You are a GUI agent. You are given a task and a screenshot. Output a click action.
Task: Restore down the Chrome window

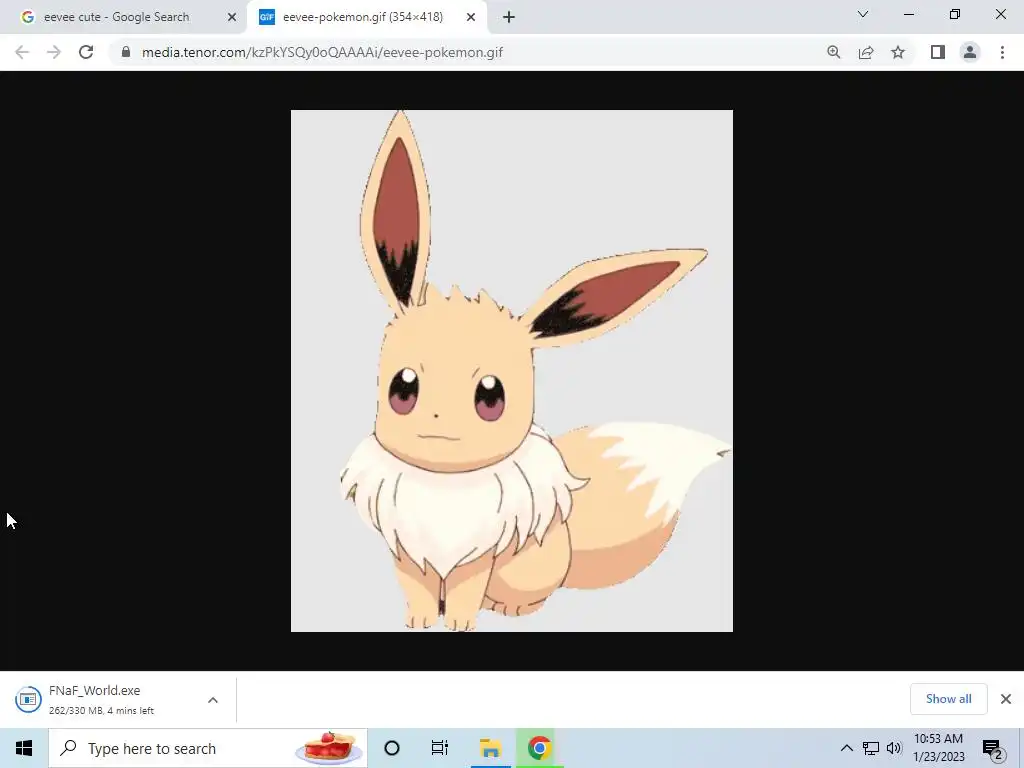[955, 14]
